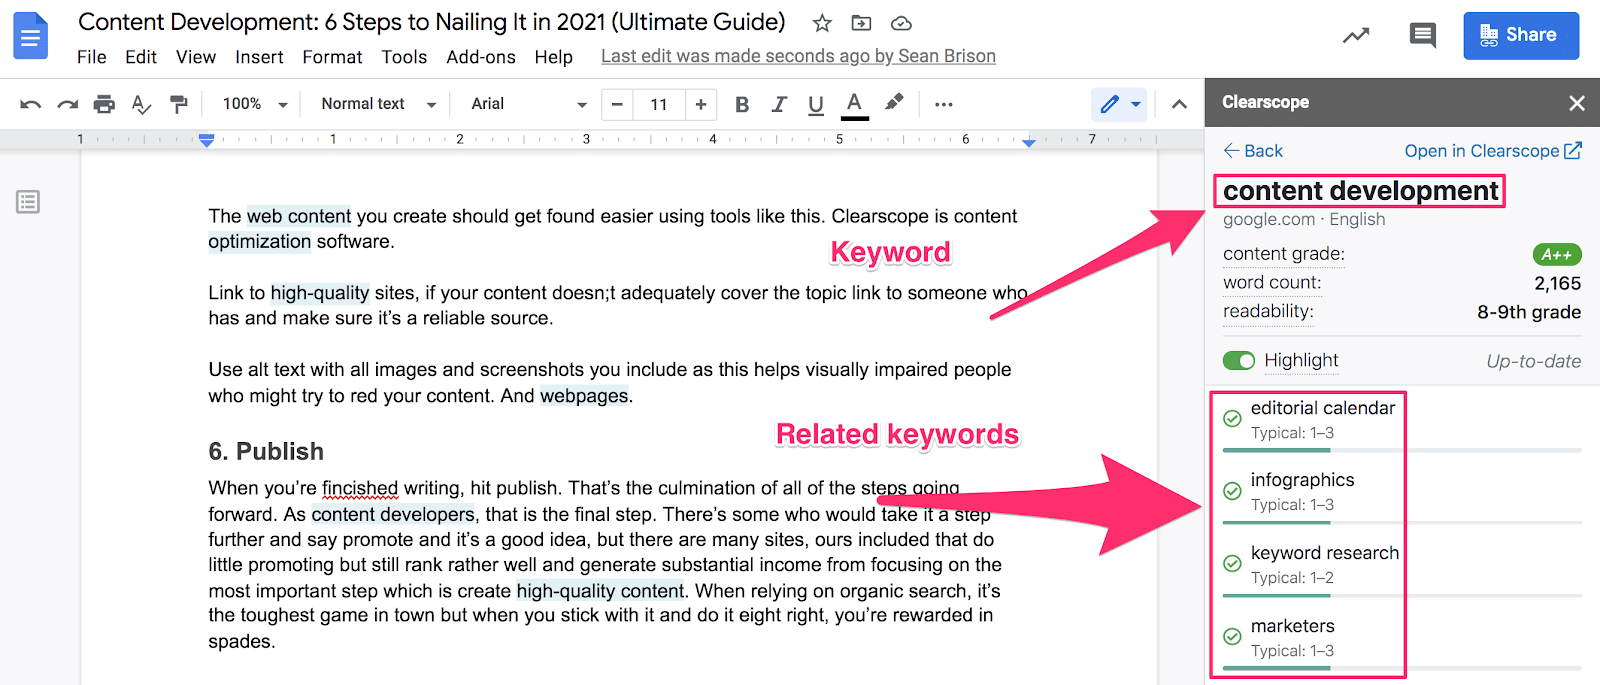Click the move-to-folder icon
Image resolution: width=1600 pixels, height=685 pixels.
861,23
